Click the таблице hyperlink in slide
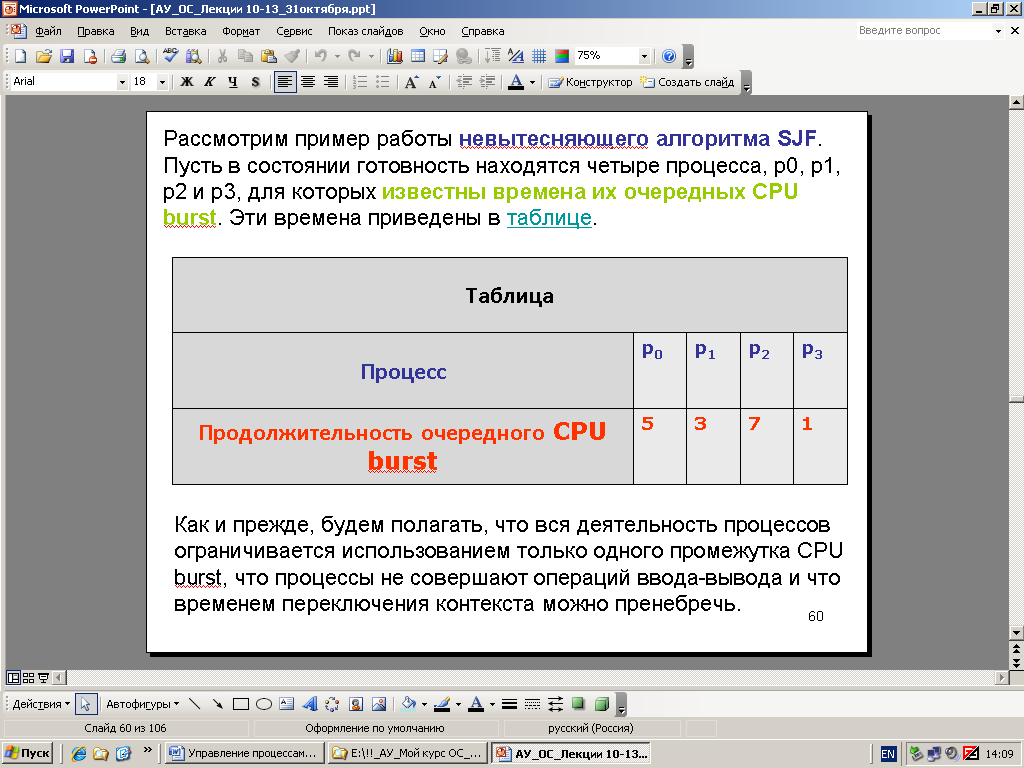 coord(549,217)
